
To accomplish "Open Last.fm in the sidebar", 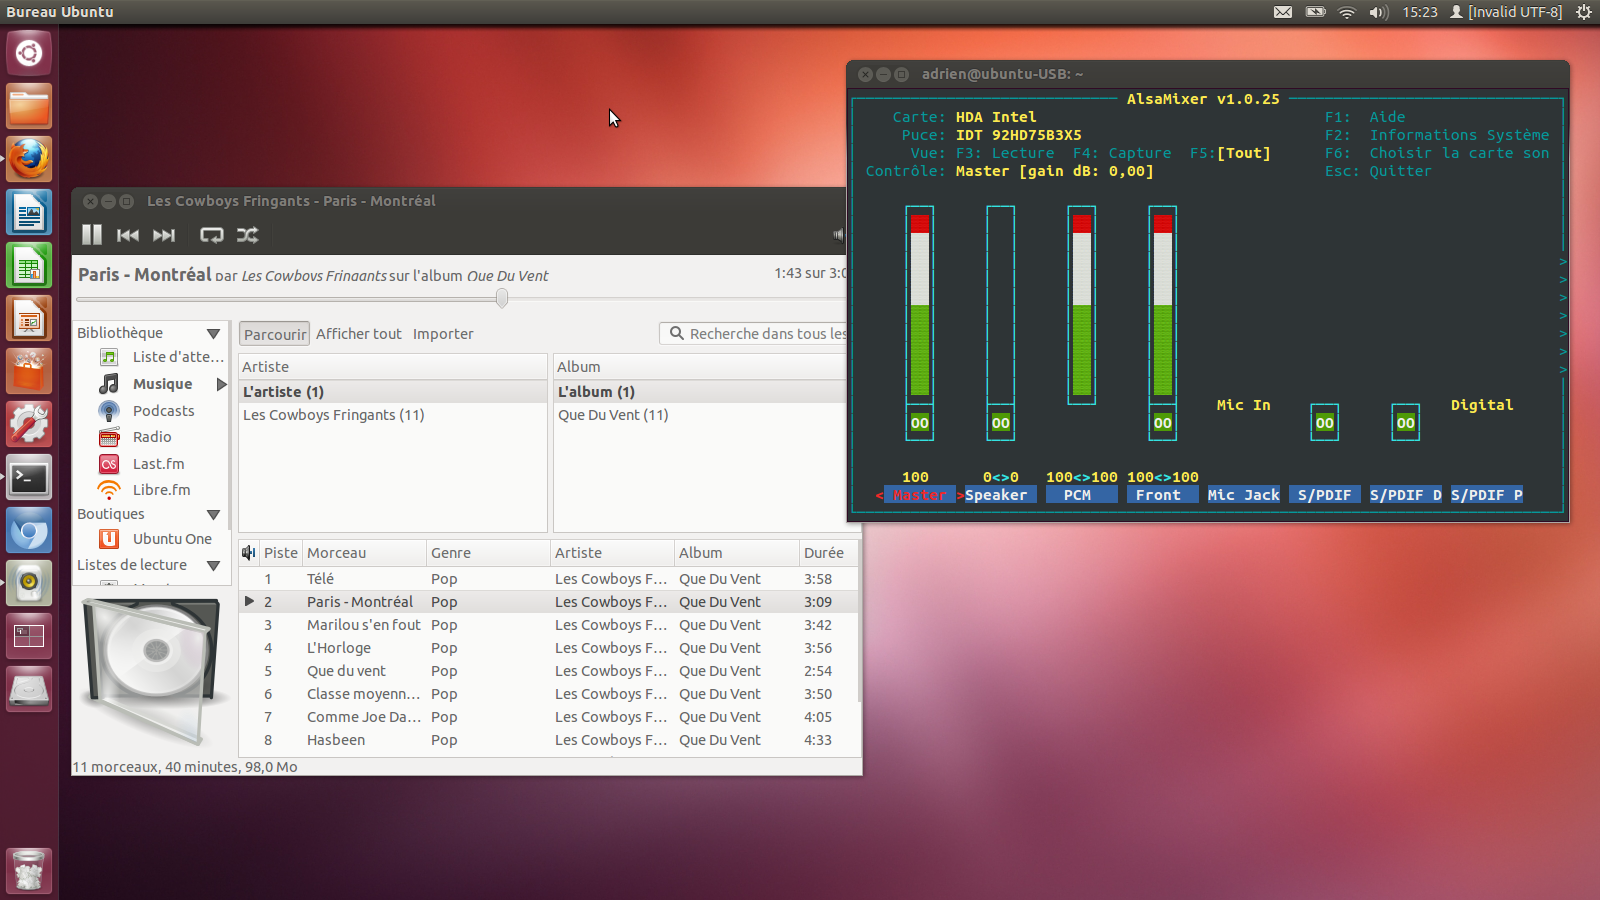I will click(158, 464).
